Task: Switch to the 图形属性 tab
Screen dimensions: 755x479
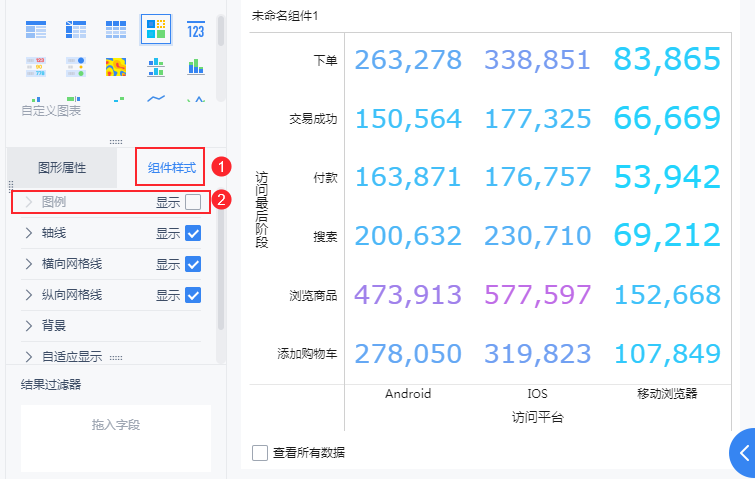Action: (62, 168)
